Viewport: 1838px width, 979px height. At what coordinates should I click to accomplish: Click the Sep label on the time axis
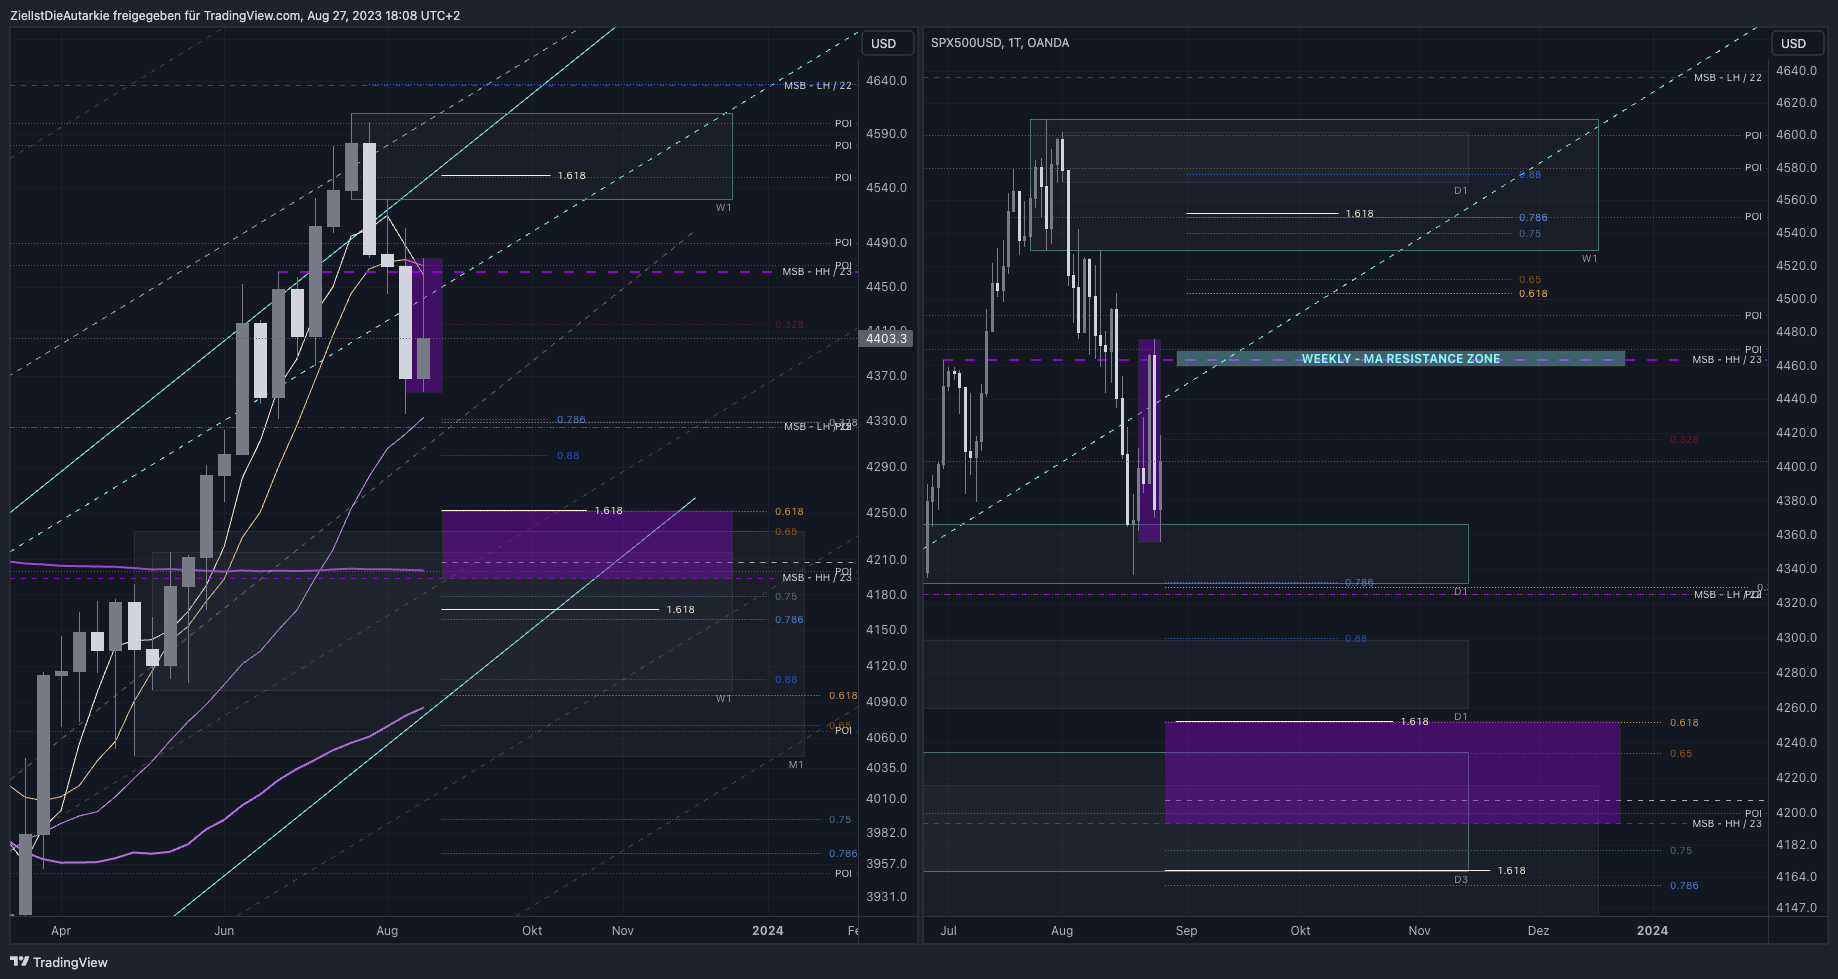[1186, 931]
